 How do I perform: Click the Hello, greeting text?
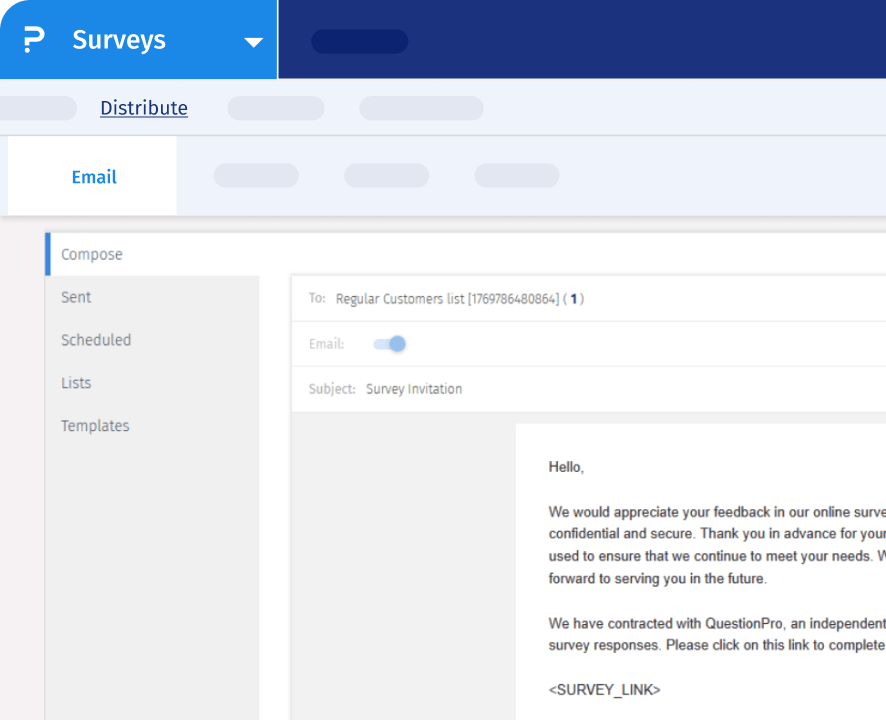tap(566, 467)
